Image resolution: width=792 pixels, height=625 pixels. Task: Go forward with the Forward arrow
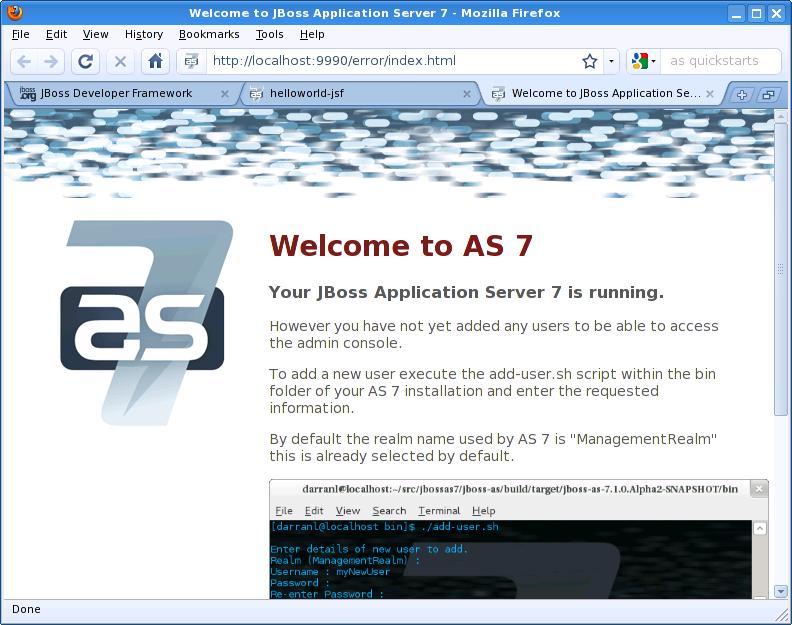[51, 62]
